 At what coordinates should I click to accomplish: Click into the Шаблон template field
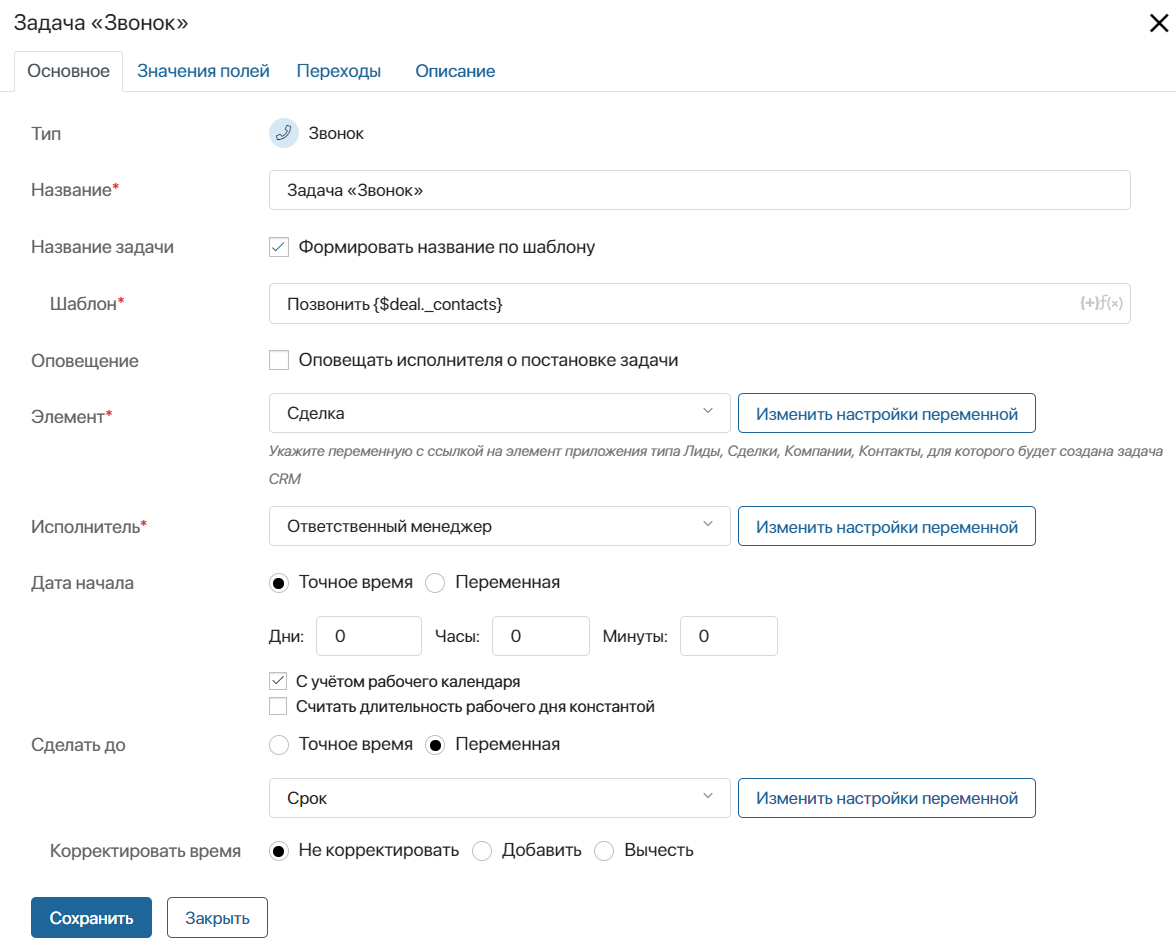(700, 304)
